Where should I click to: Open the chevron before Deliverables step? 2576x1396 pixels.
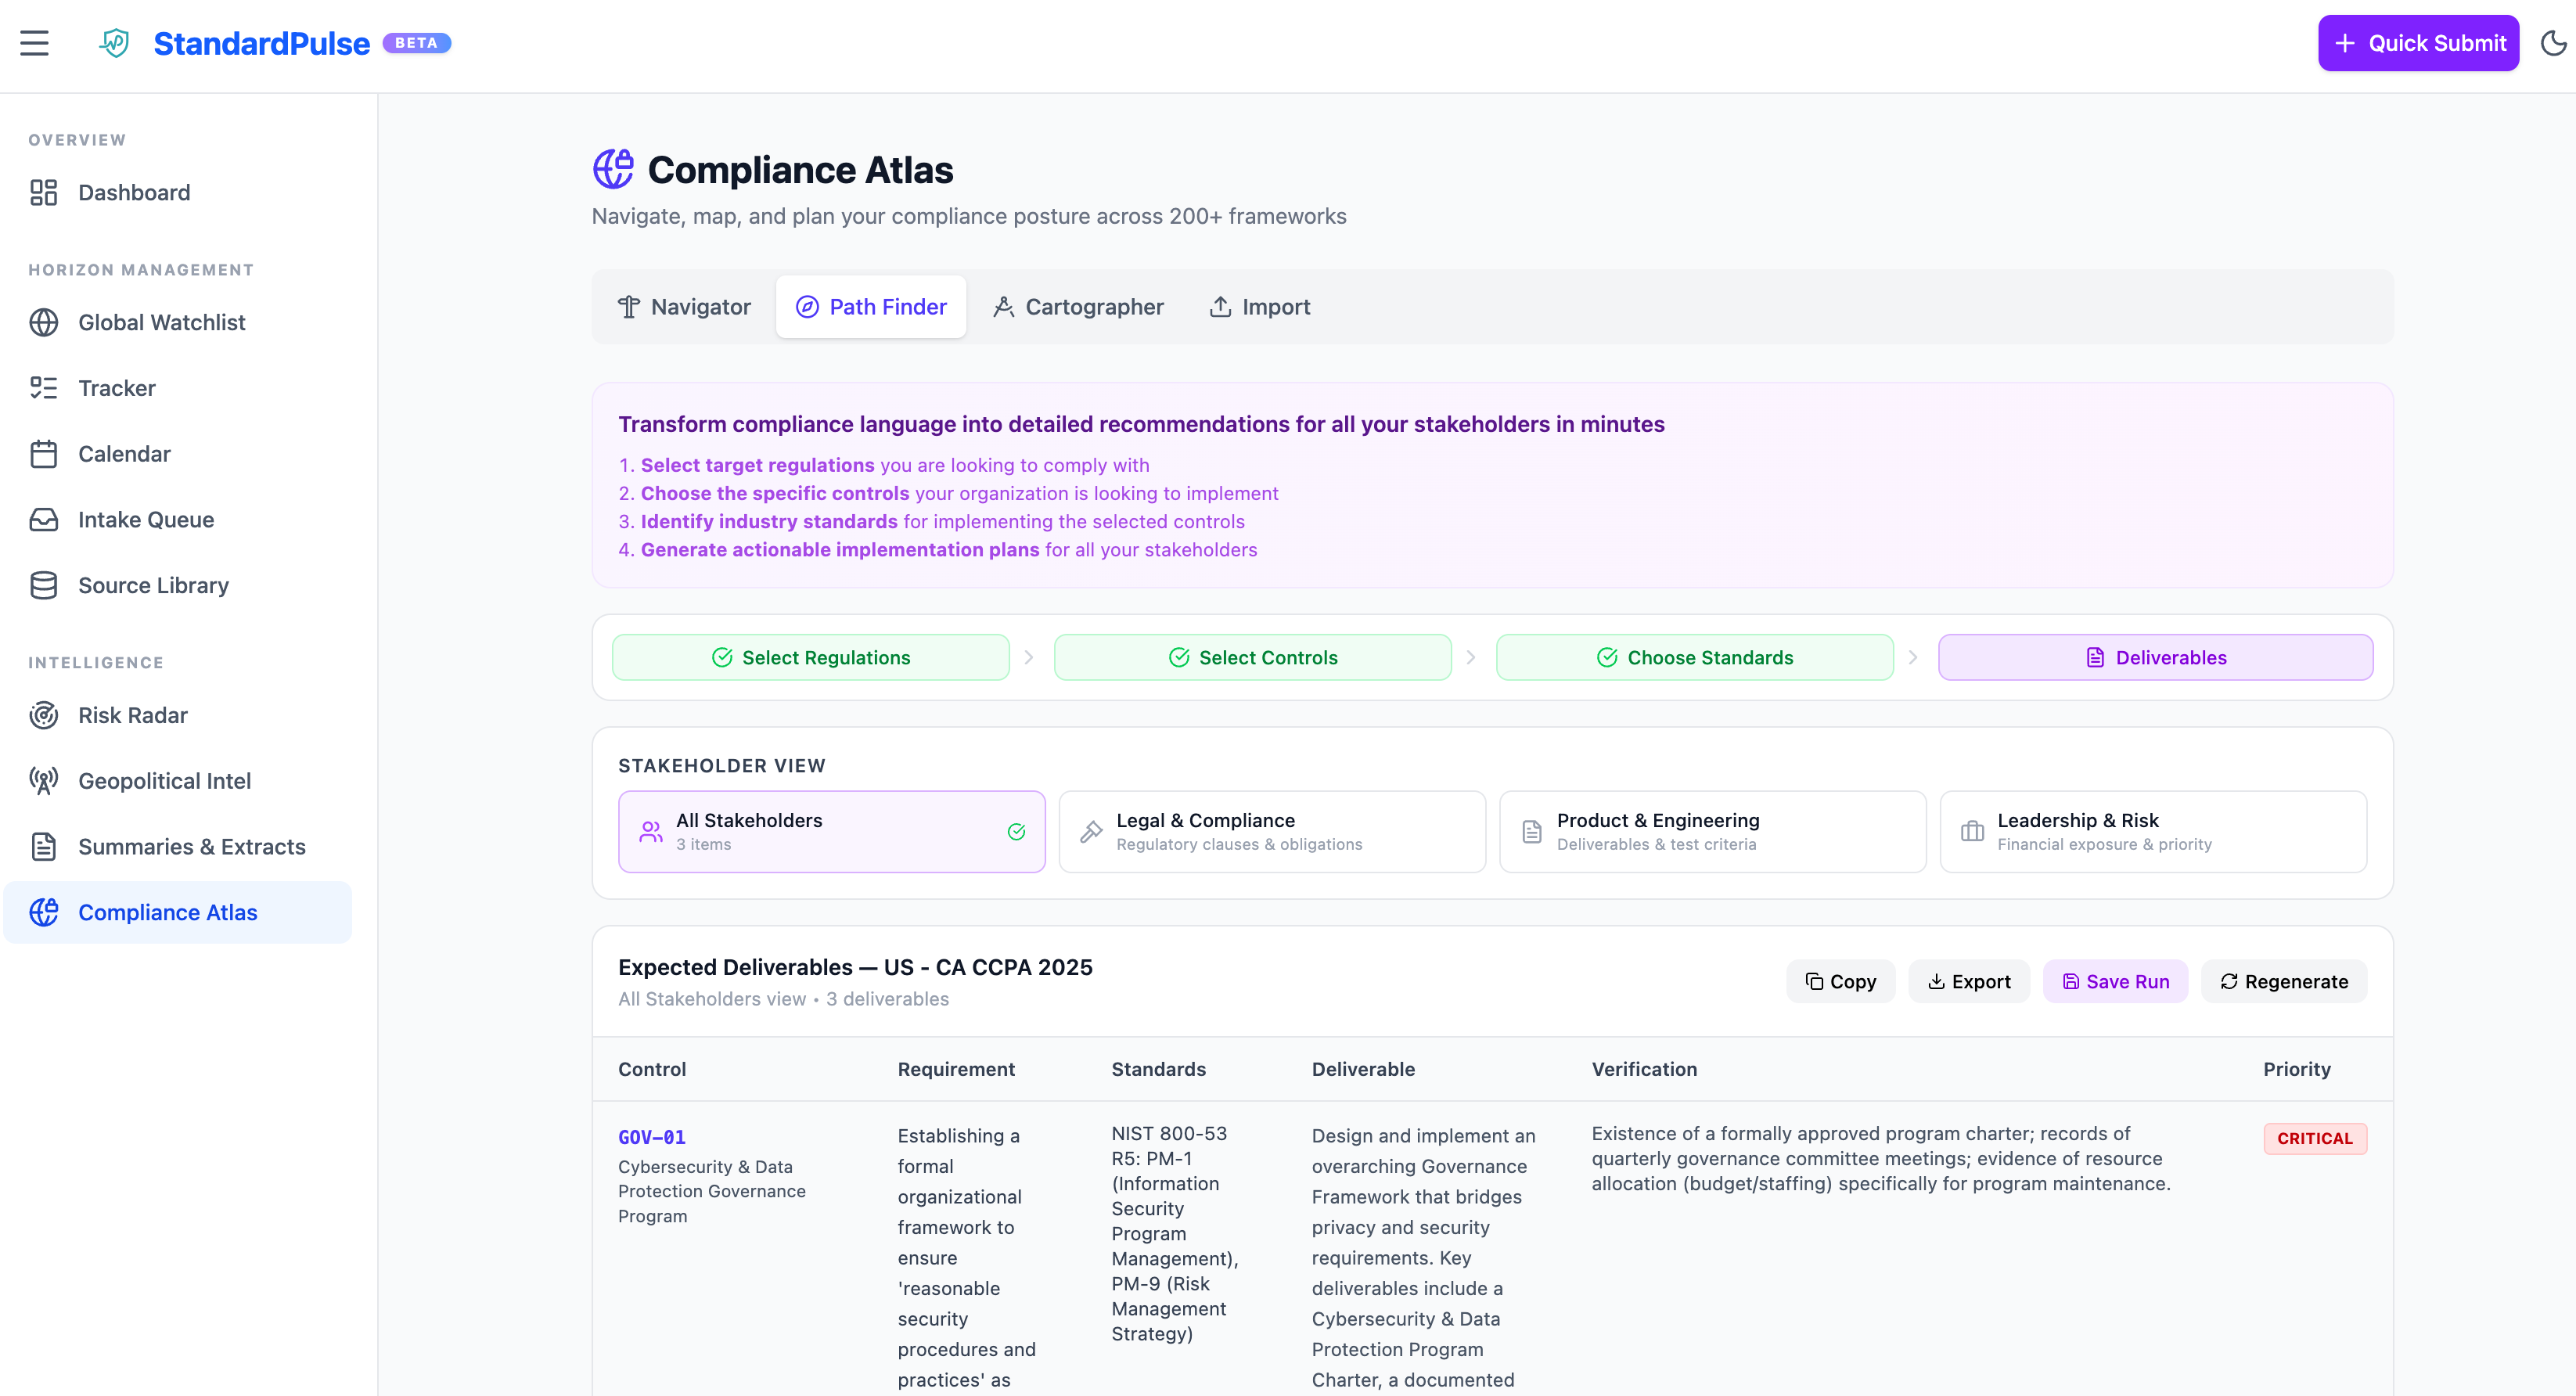[x=1914, y=657]
